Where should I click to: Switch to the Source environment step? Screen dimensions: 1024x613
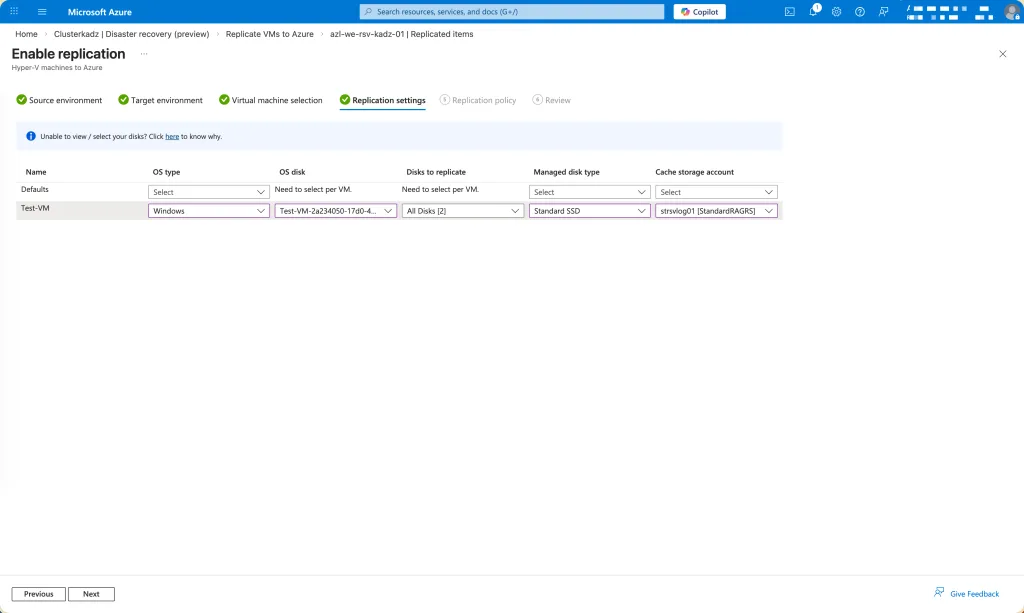tap(59, 100)
